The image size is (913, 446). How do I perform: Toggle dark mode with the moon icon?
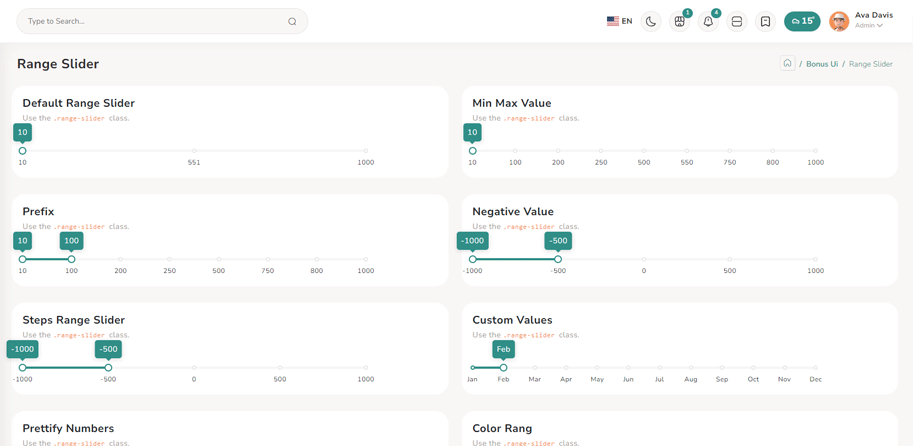pyautogui.click(x=651, y=21)
